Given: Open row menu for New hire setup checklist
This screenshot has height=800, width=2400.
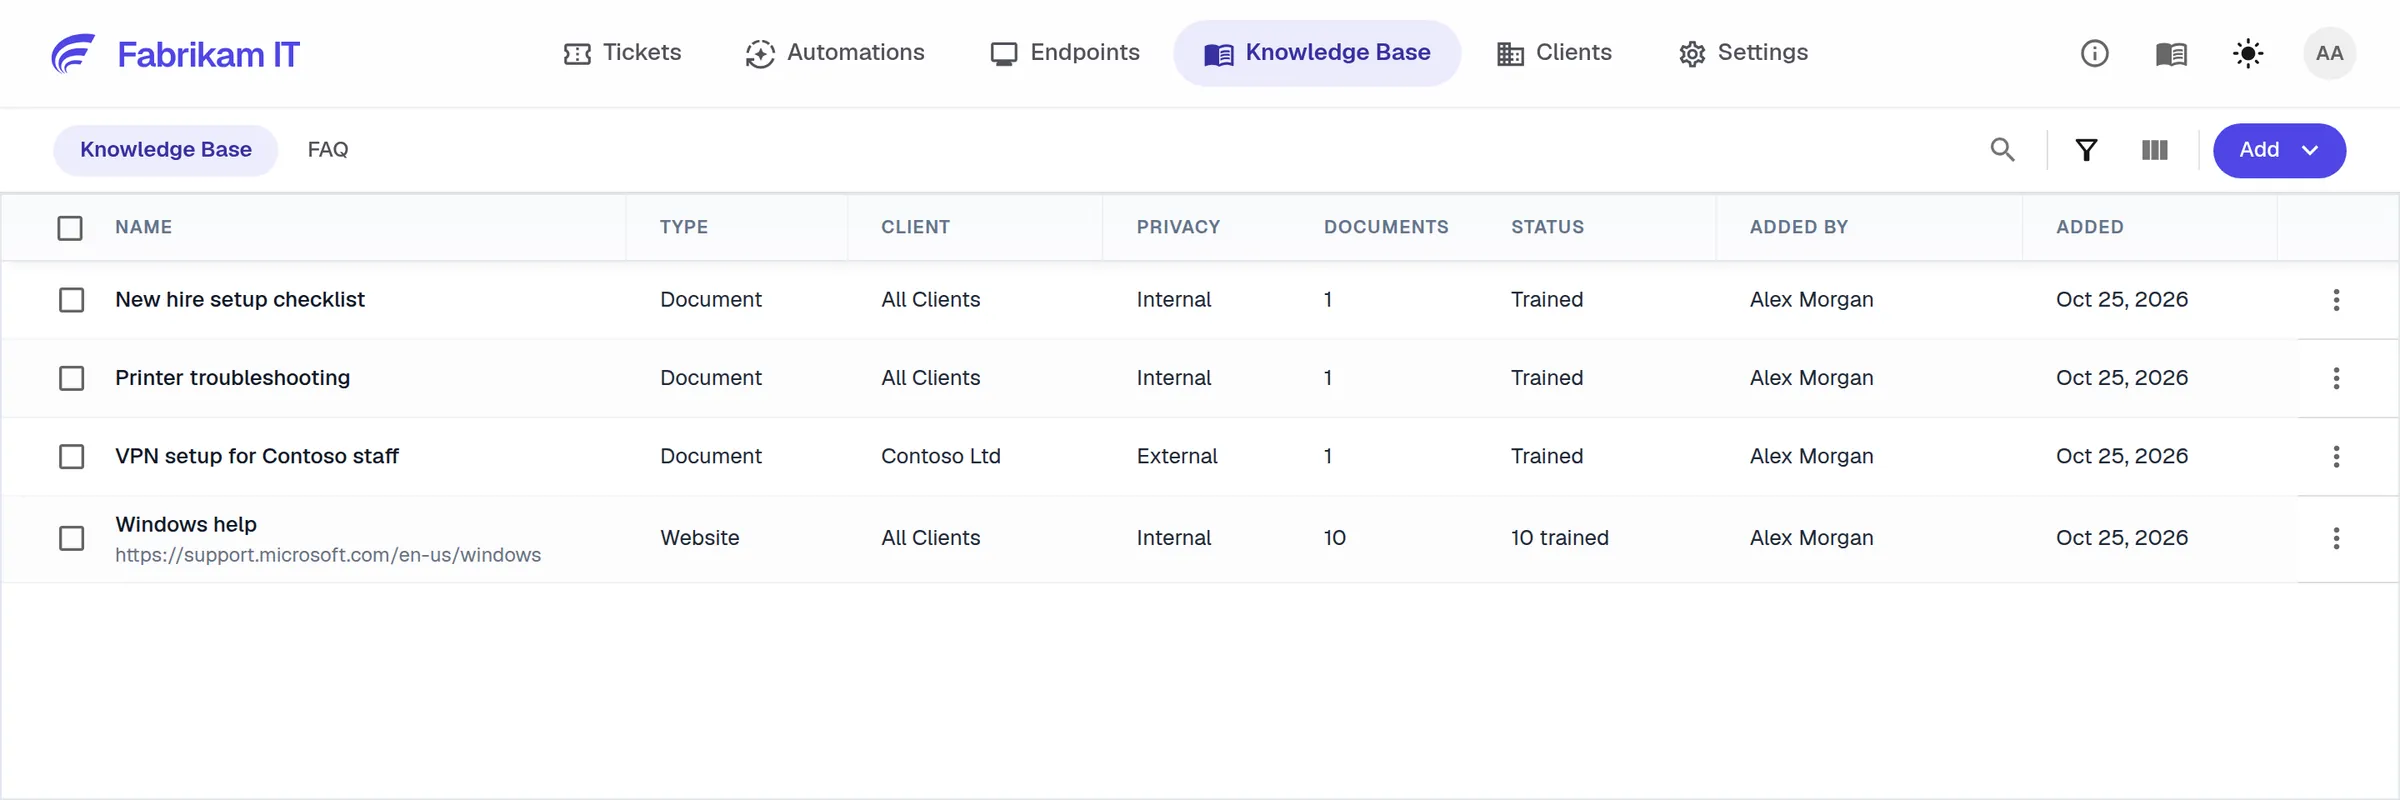Looking at the screenshot, I should coord(2336,300).
